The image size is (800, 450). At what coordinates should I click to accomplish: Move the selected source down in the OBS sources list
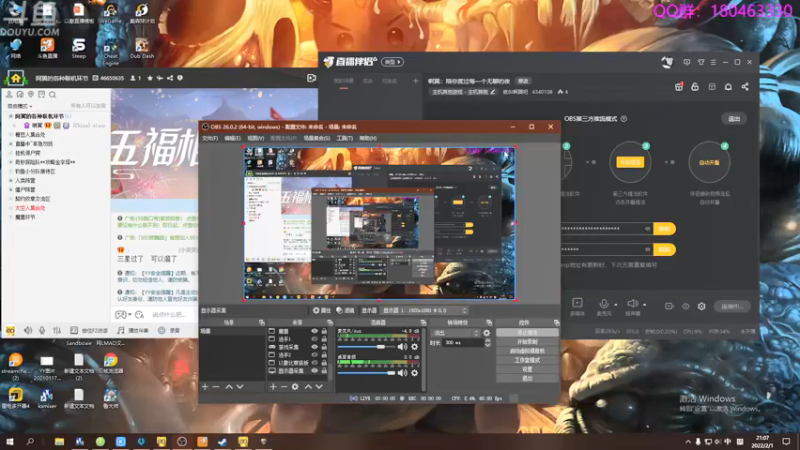319,387
